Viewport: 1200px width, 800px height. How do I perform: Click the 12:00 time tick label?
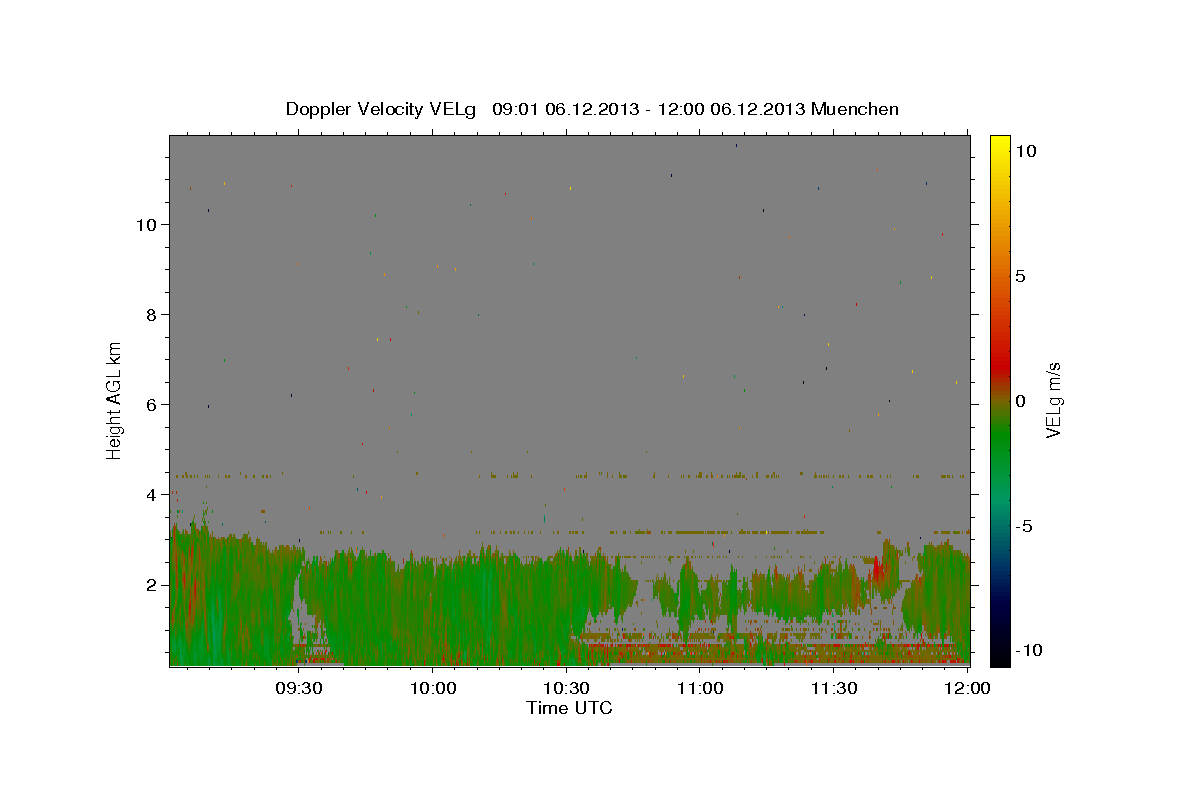pyautogui.click(x=967, y=689)
